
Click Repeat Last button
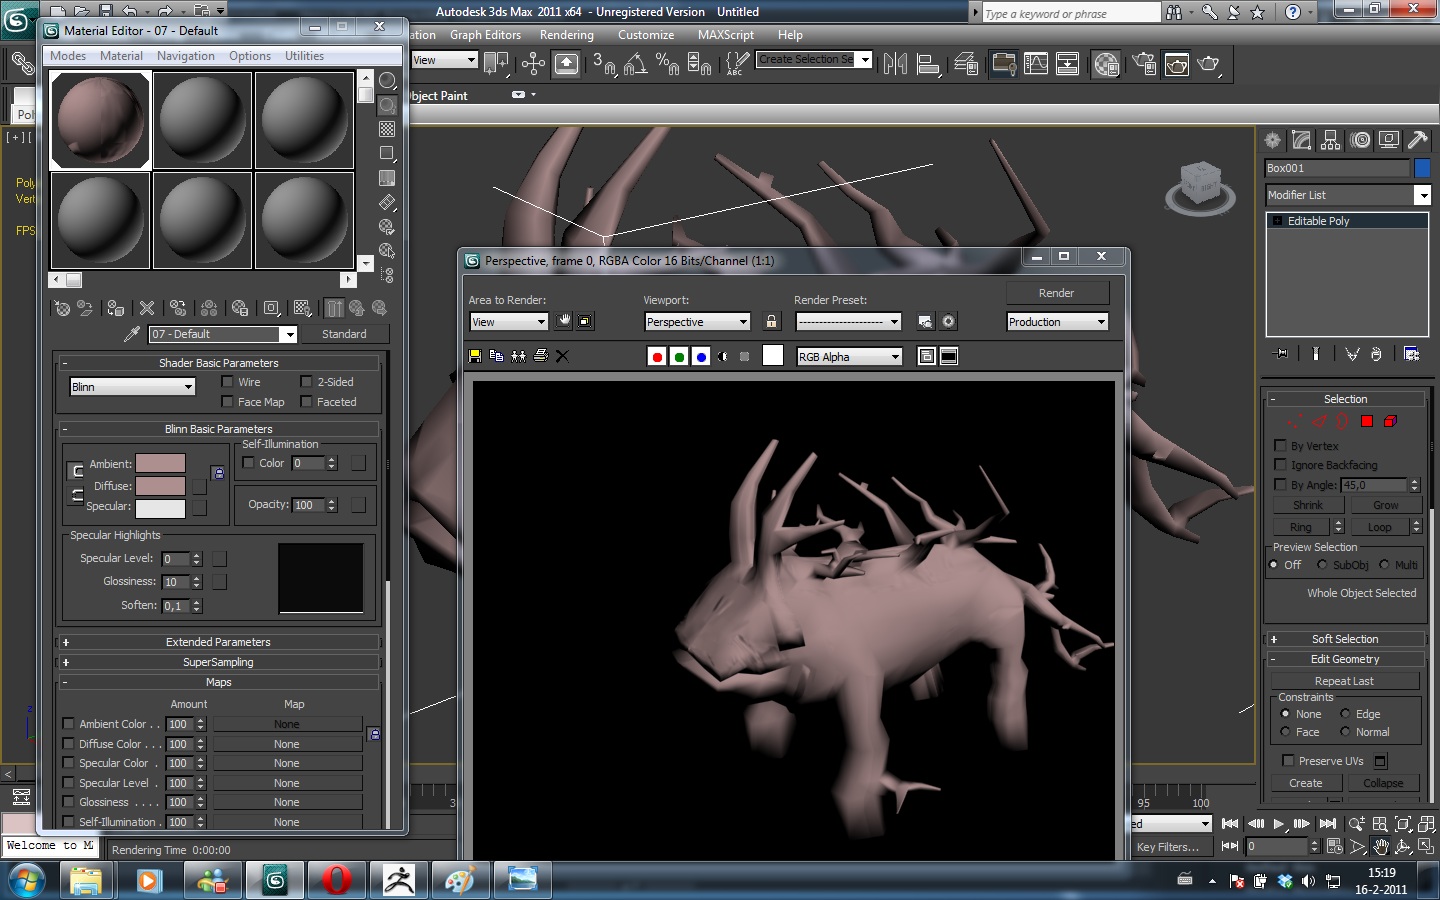[1344, 681]
